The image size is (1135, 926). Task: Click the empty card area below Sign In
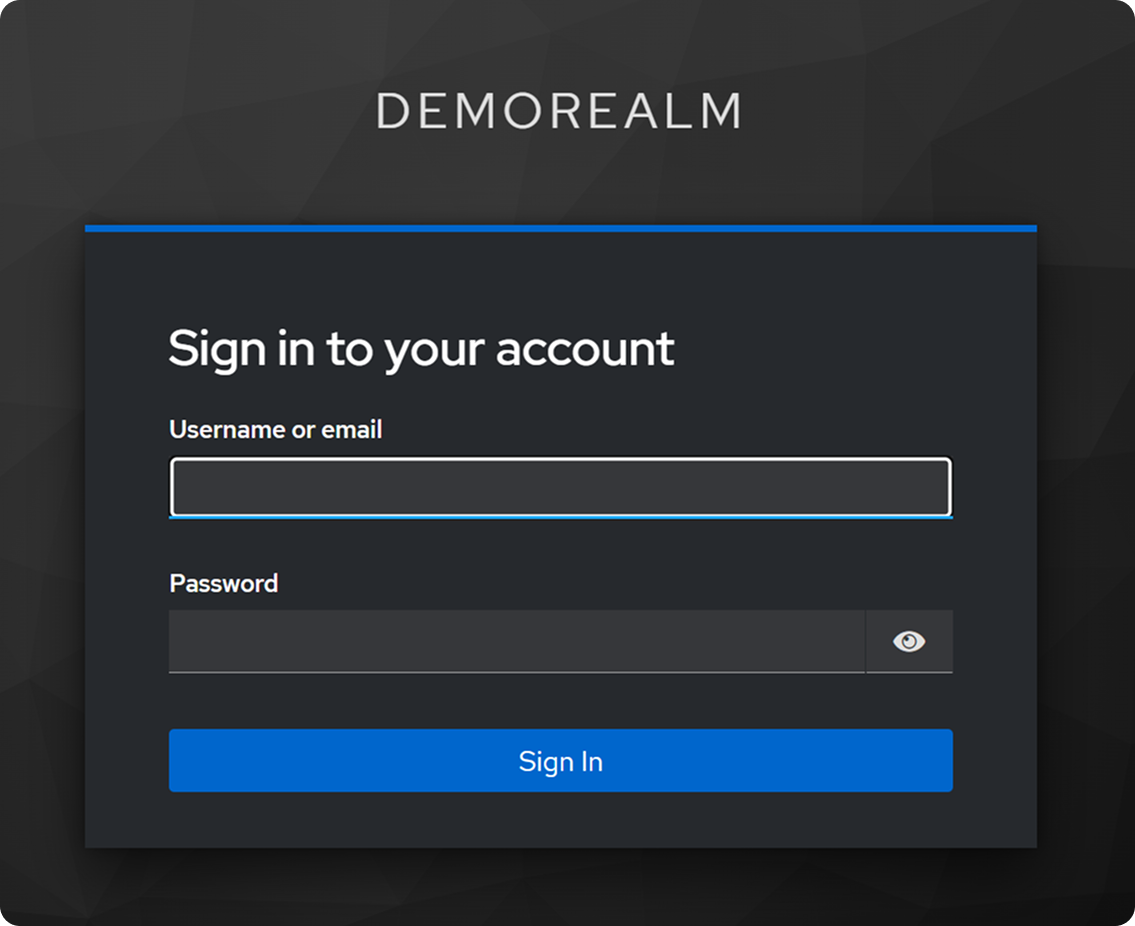[x=560, y=820]
